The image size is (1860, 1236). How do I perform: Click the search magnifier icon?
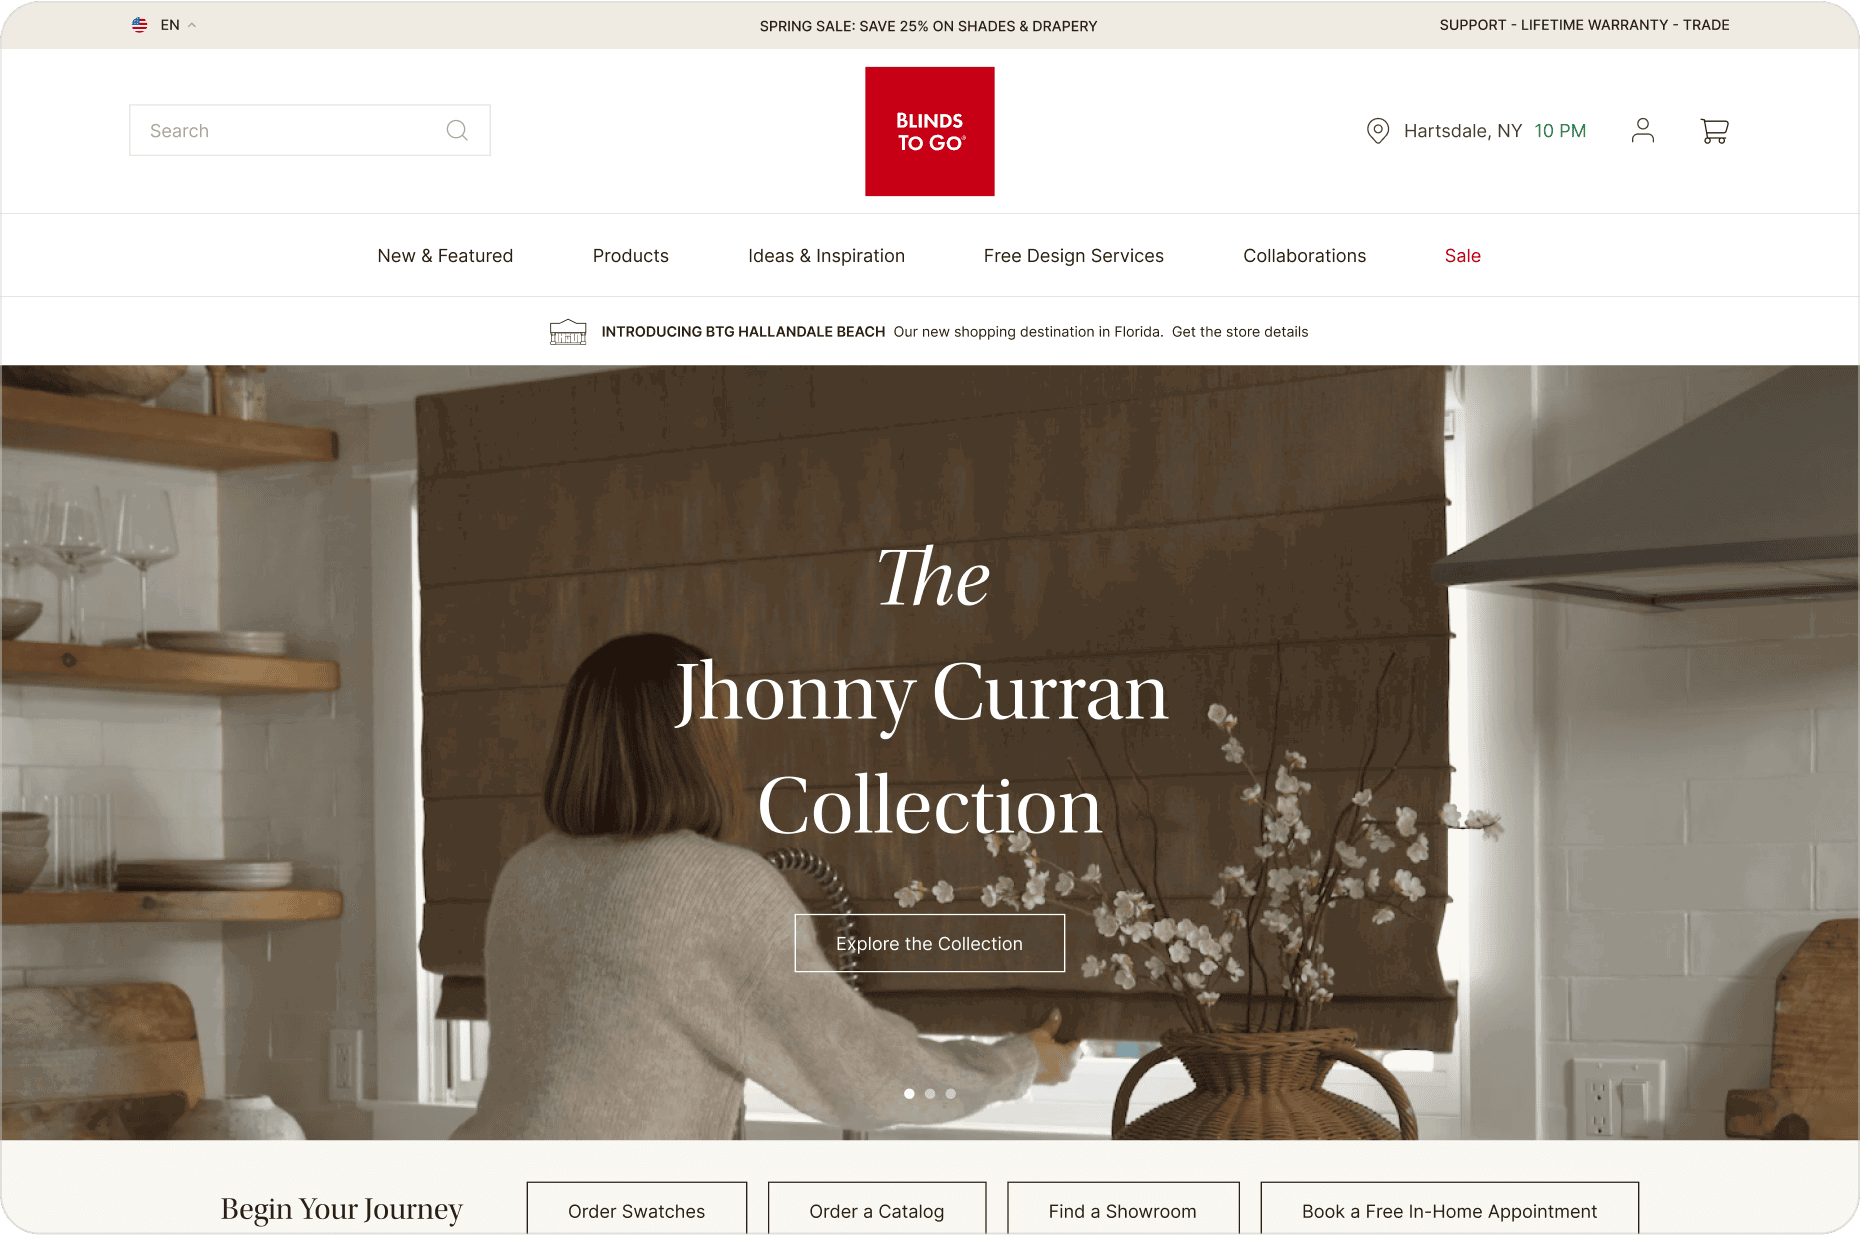coord(457,130)
